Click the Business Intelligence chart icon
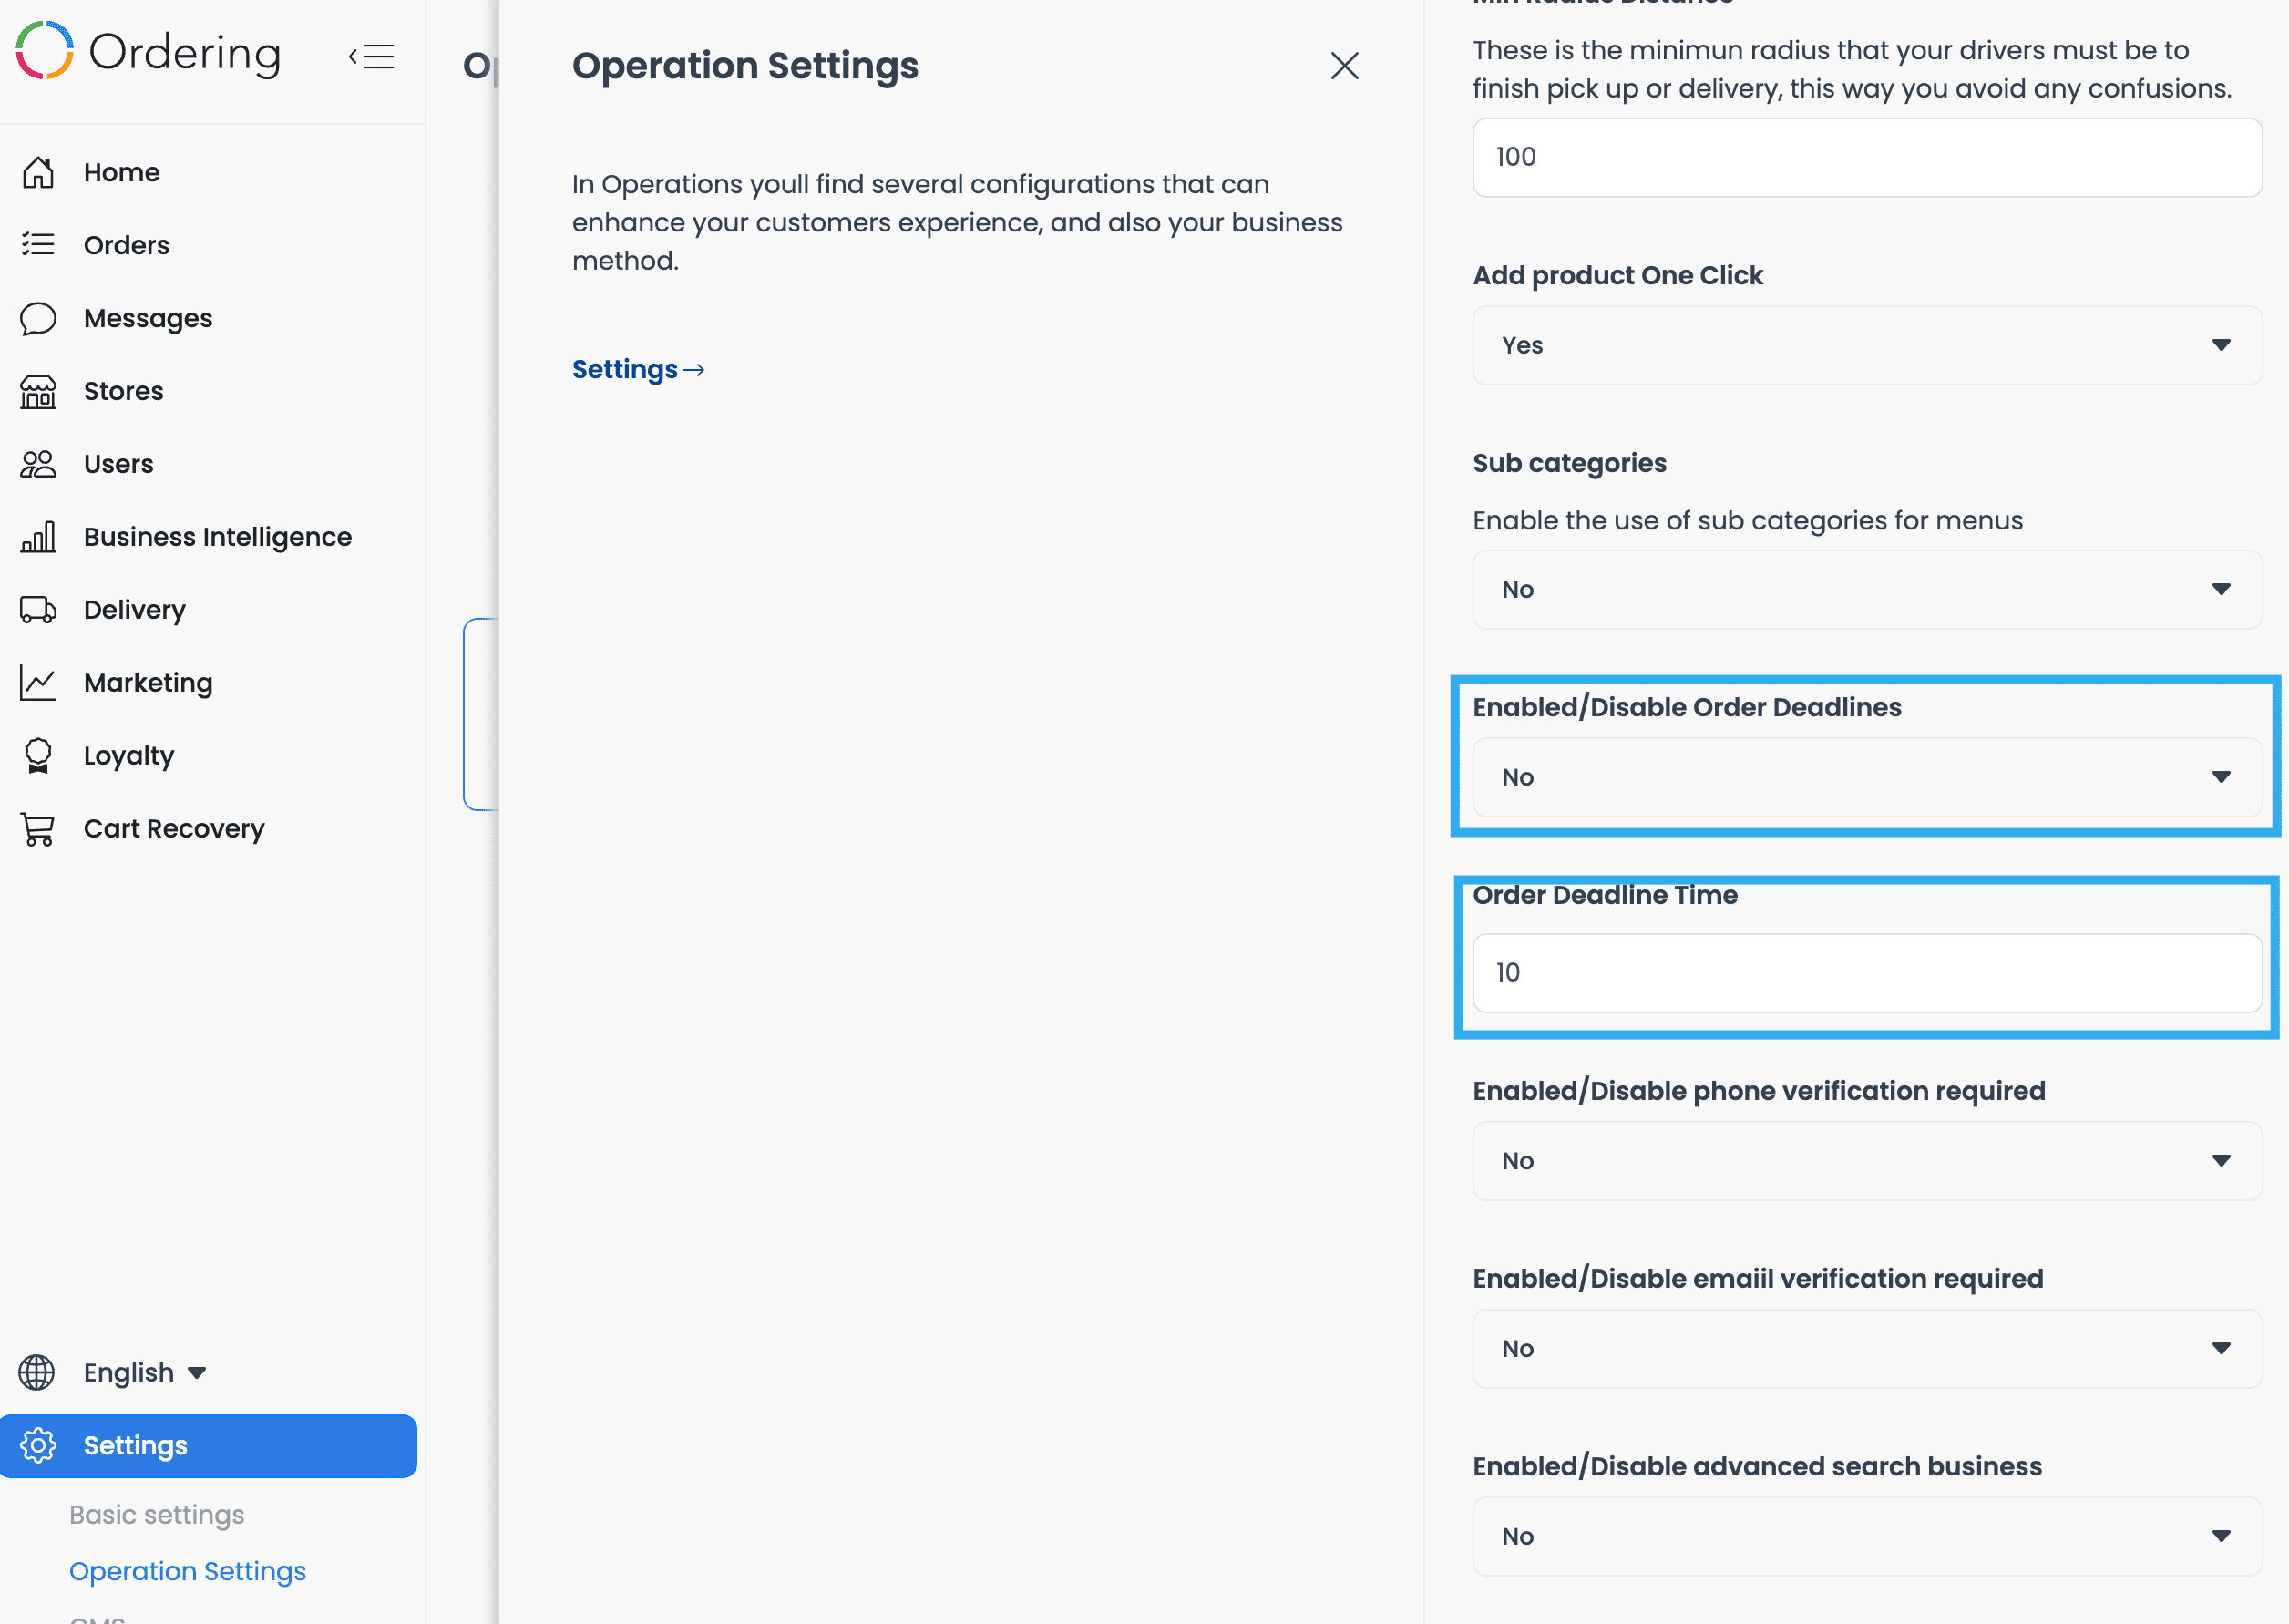This screenshot has width=2289, height=1624. coord(38,537)
